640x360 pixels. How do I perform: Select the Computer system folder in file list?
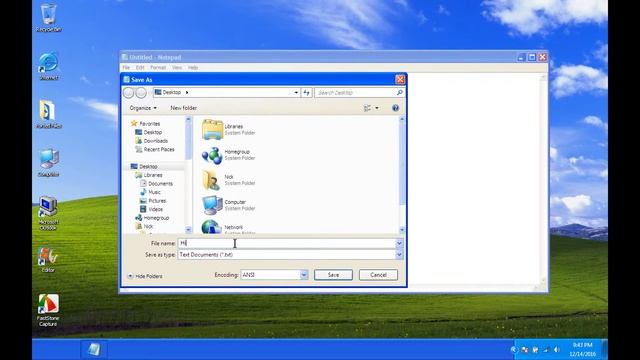(x=229, y=205)
